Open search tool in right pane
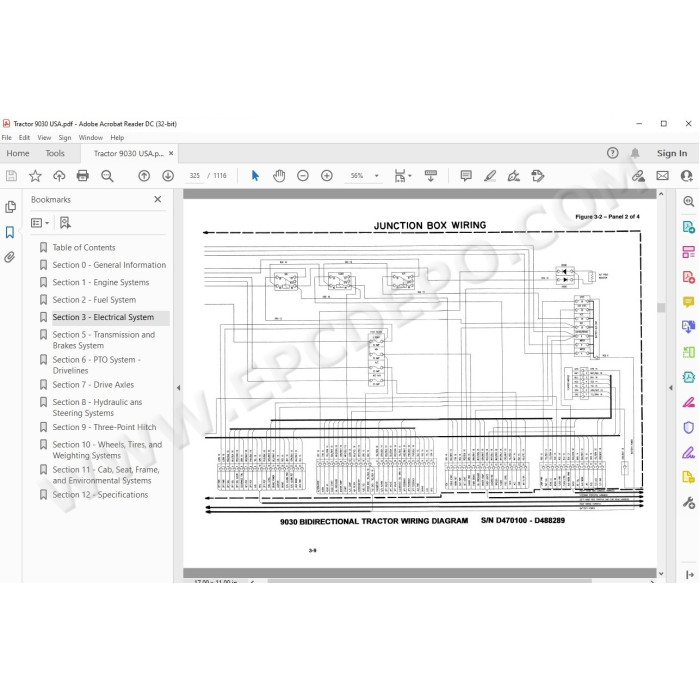Viewport: 700px width, 700px height. [x=688, y=201]
